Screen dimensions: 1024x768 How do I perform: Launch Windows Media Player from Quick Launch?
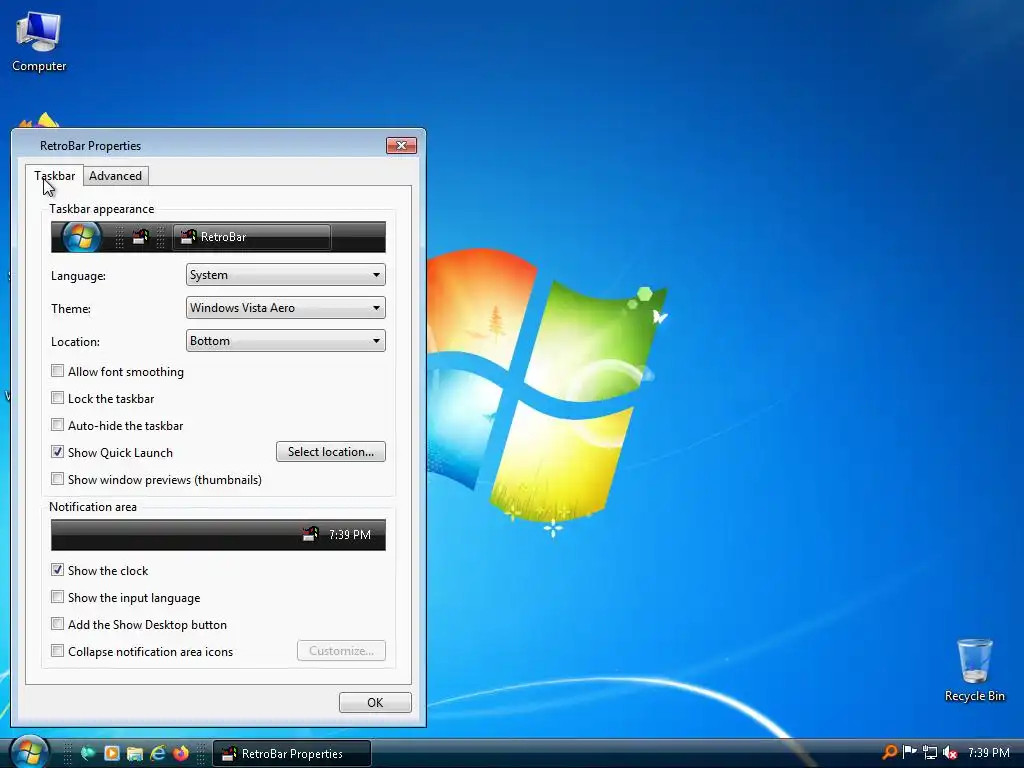112,754
